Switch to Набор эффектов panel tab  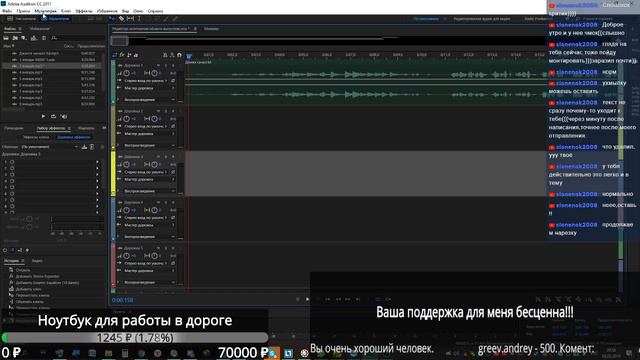pos(51,128)
